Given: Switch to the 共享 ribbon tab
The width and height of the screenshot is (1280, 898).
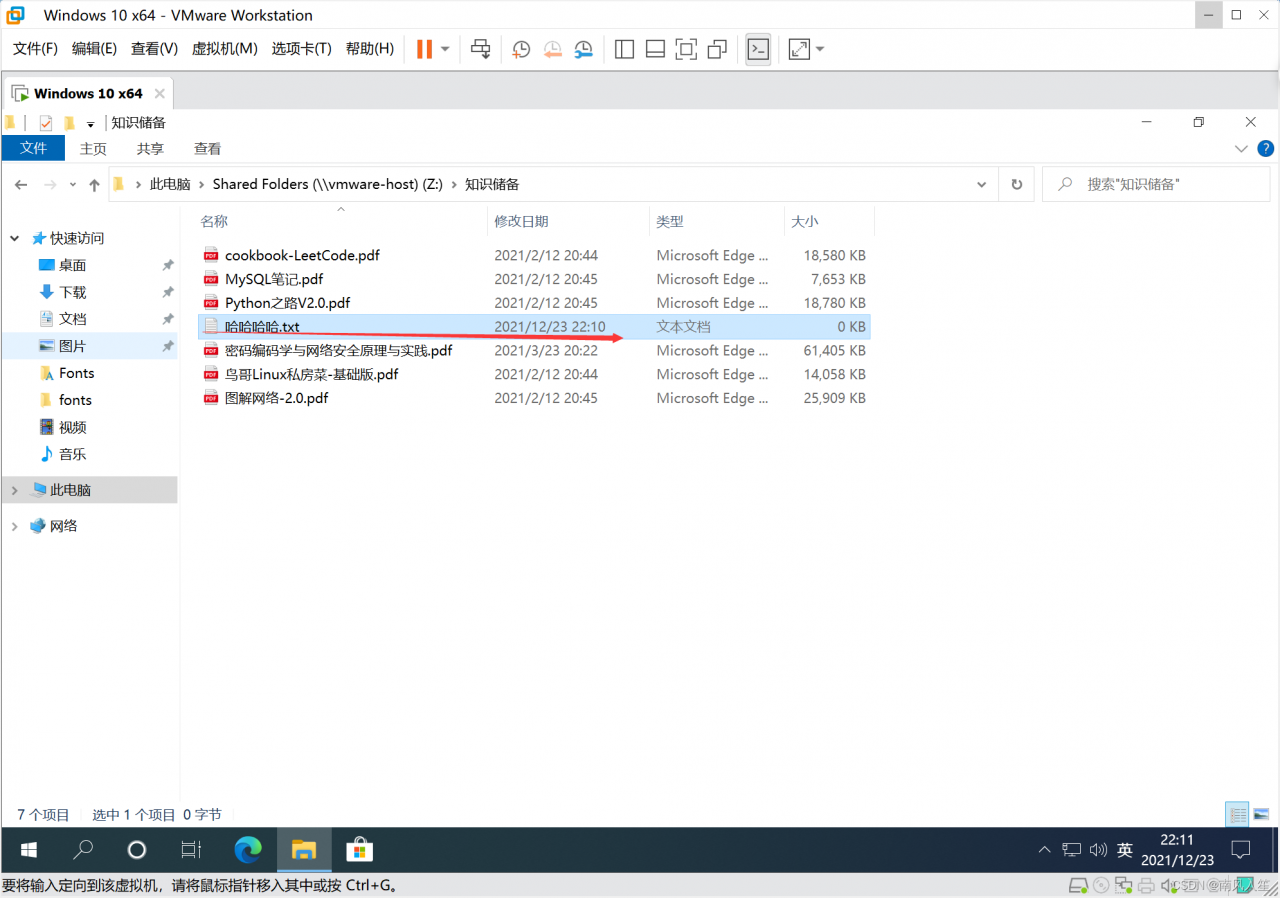Looking at the screenshot, I should click(150, 148).
